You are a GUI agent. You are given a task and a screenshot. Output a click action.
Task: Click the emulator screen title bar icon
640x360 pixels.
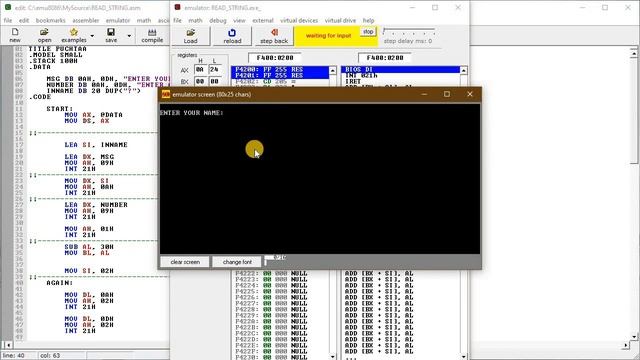click(x=166, y=94)
